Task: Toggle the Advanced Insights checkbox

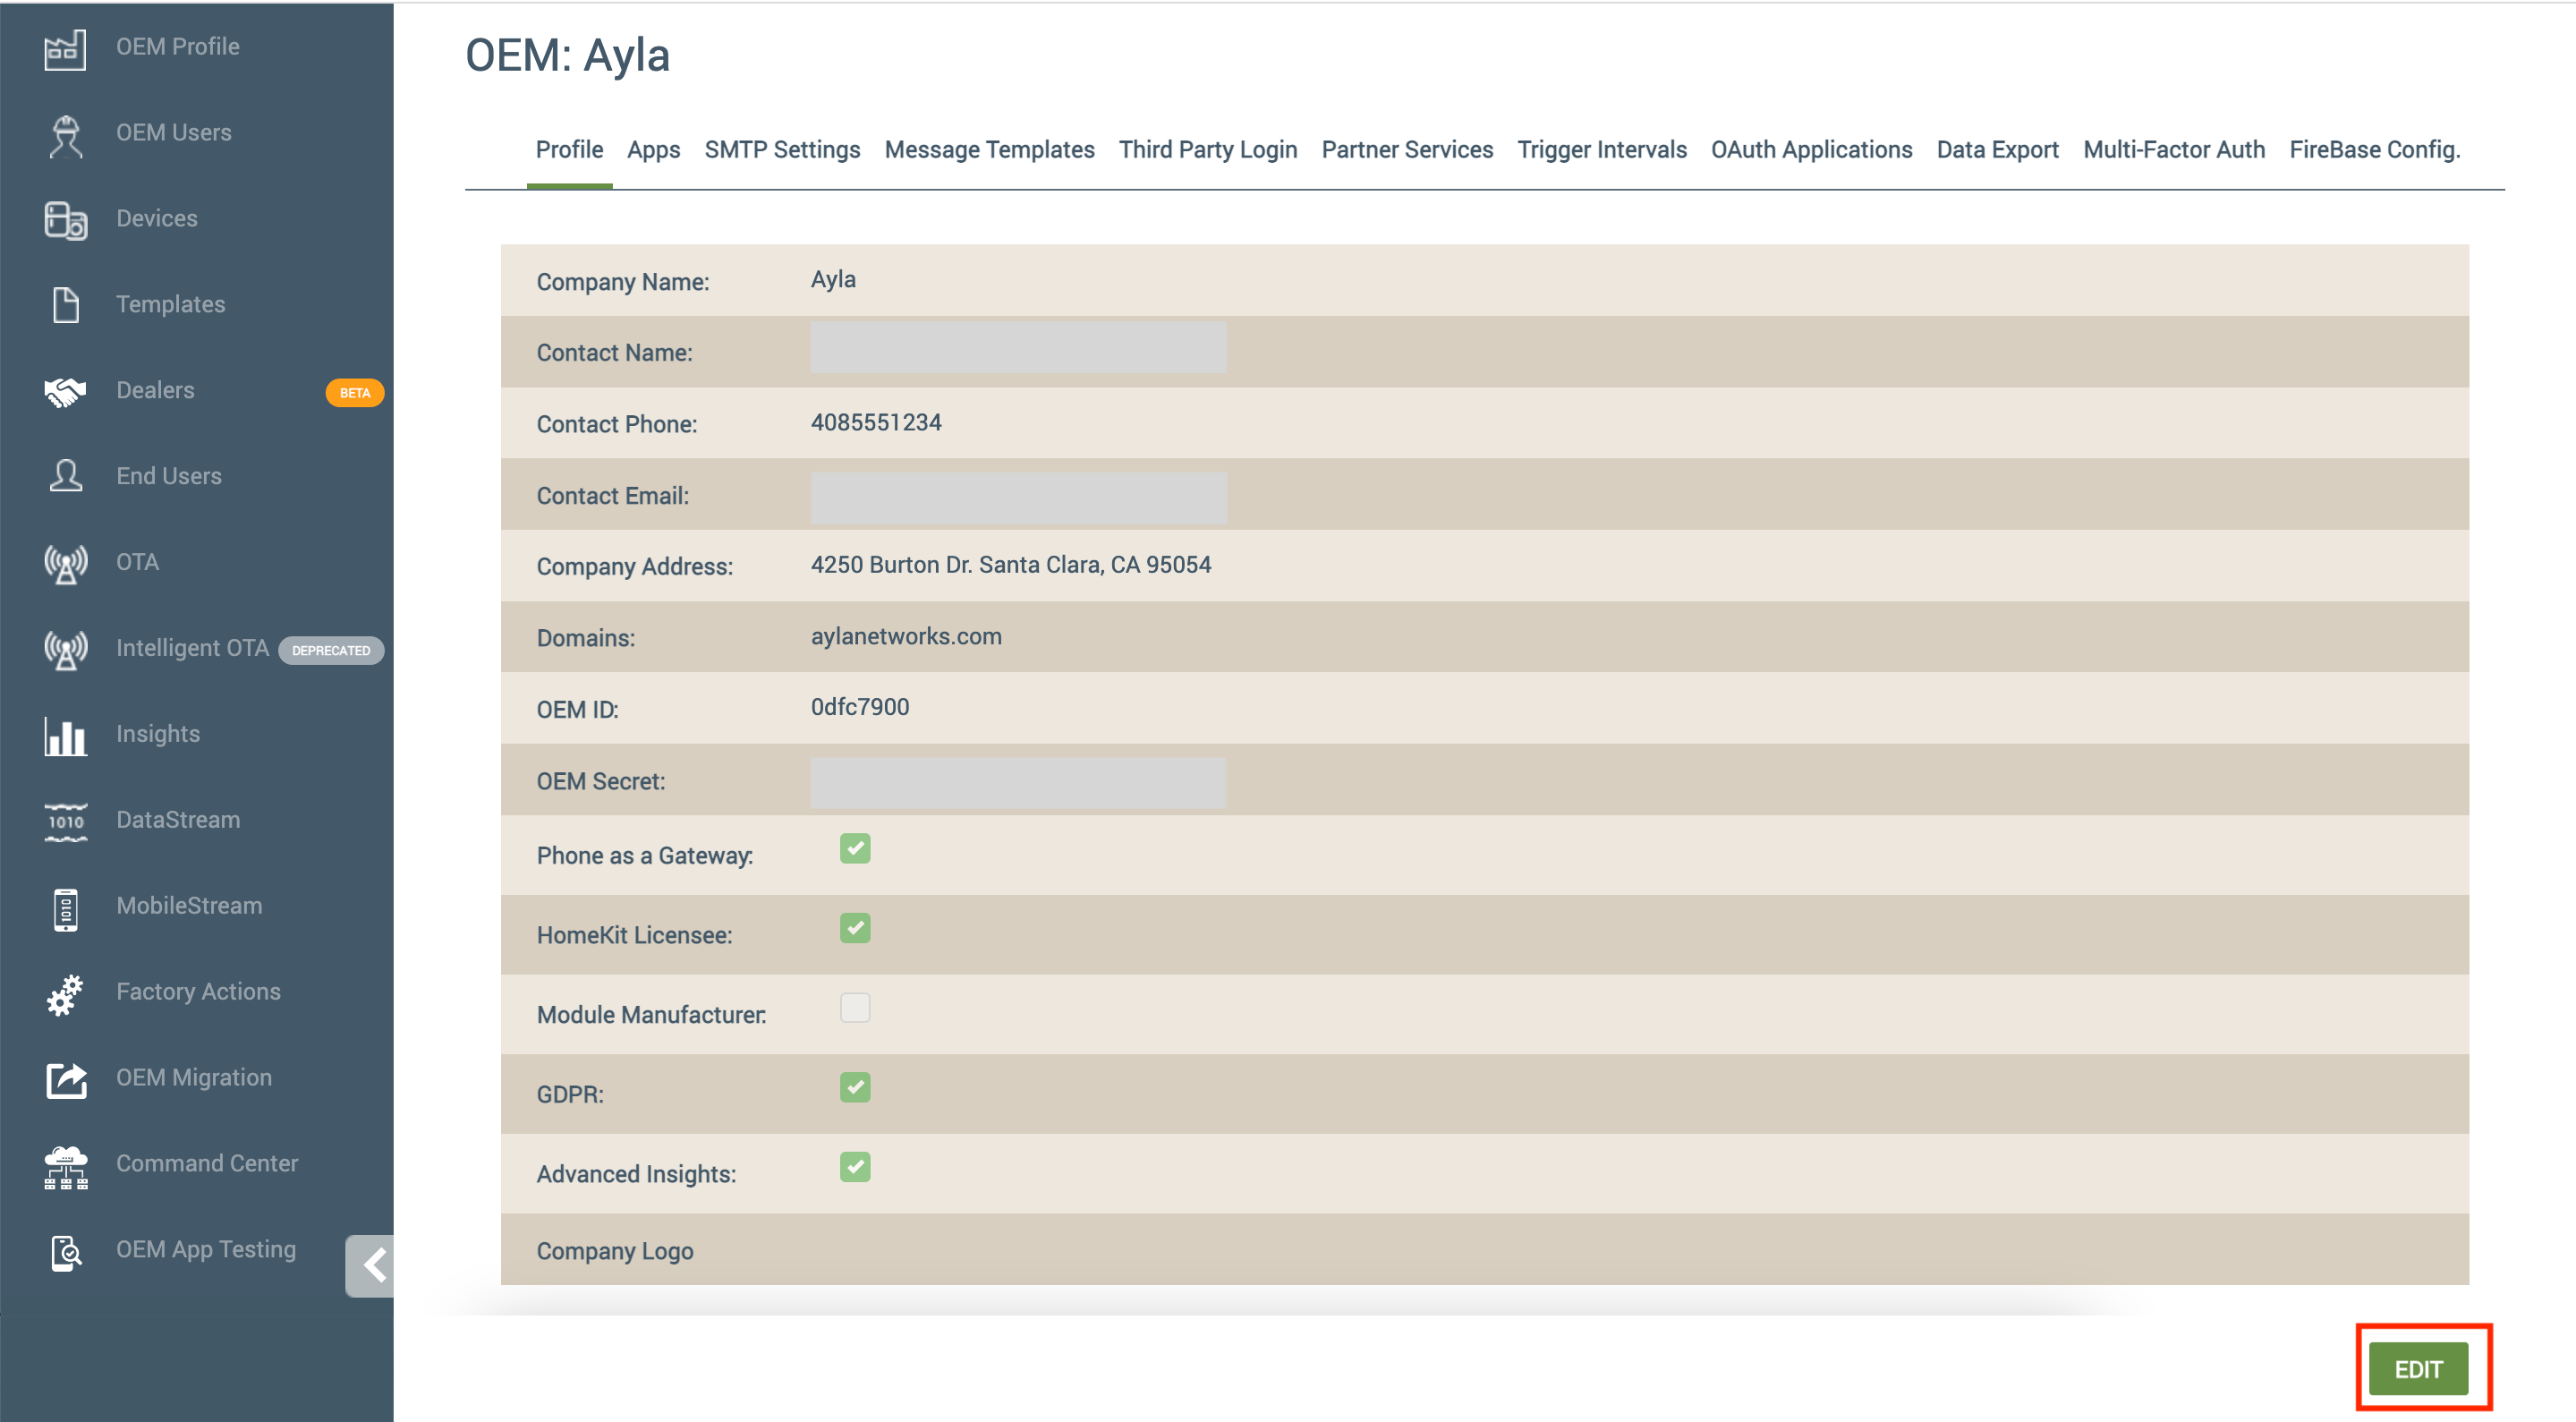Action: [854, 1166]
